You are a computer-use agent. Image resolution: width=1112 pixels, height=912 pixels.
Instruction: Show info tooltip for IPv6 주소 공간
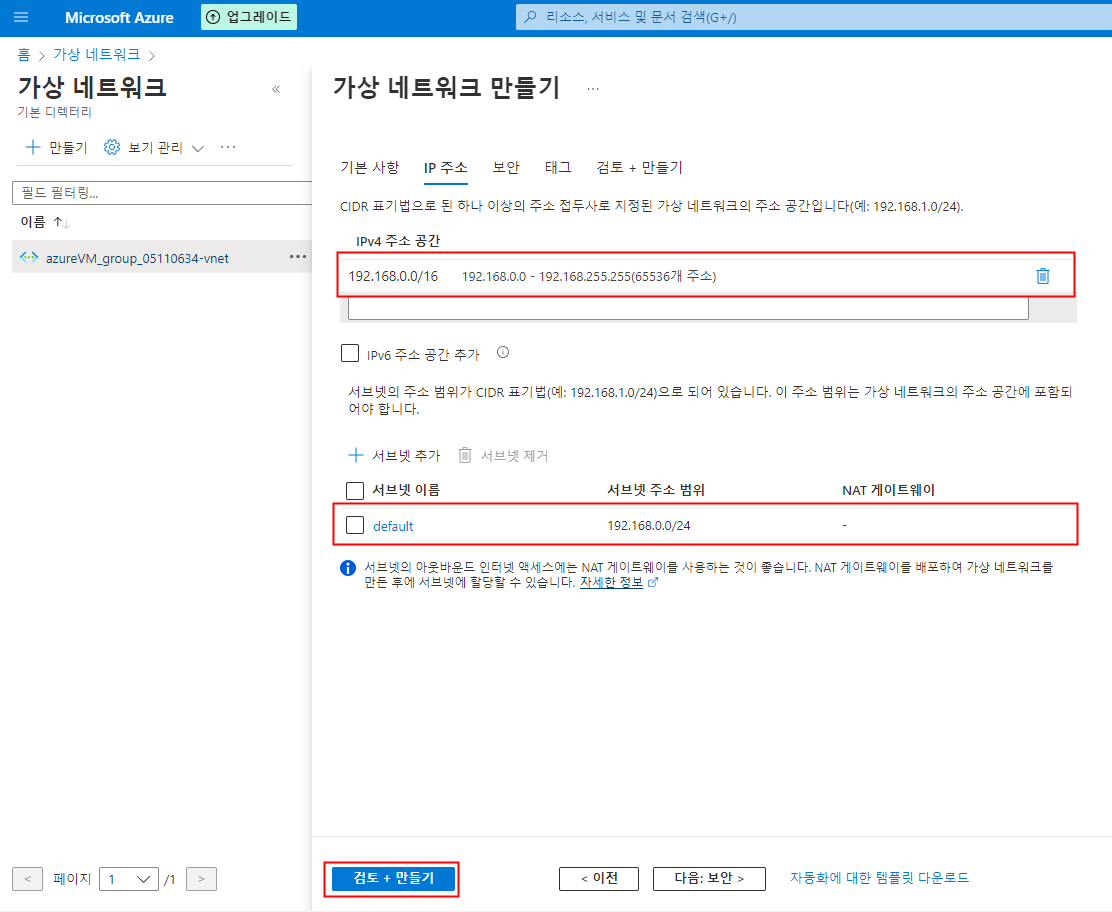pos(503,352)
